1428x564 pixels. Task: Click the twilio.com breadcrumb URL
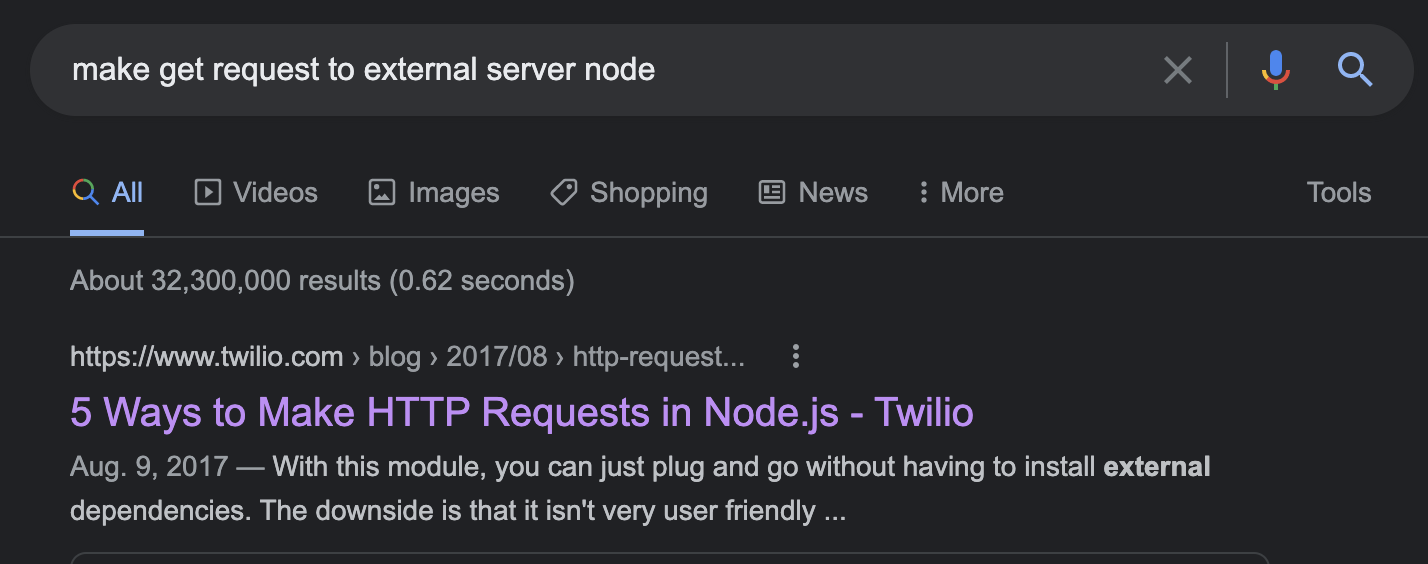pos(408,356)
